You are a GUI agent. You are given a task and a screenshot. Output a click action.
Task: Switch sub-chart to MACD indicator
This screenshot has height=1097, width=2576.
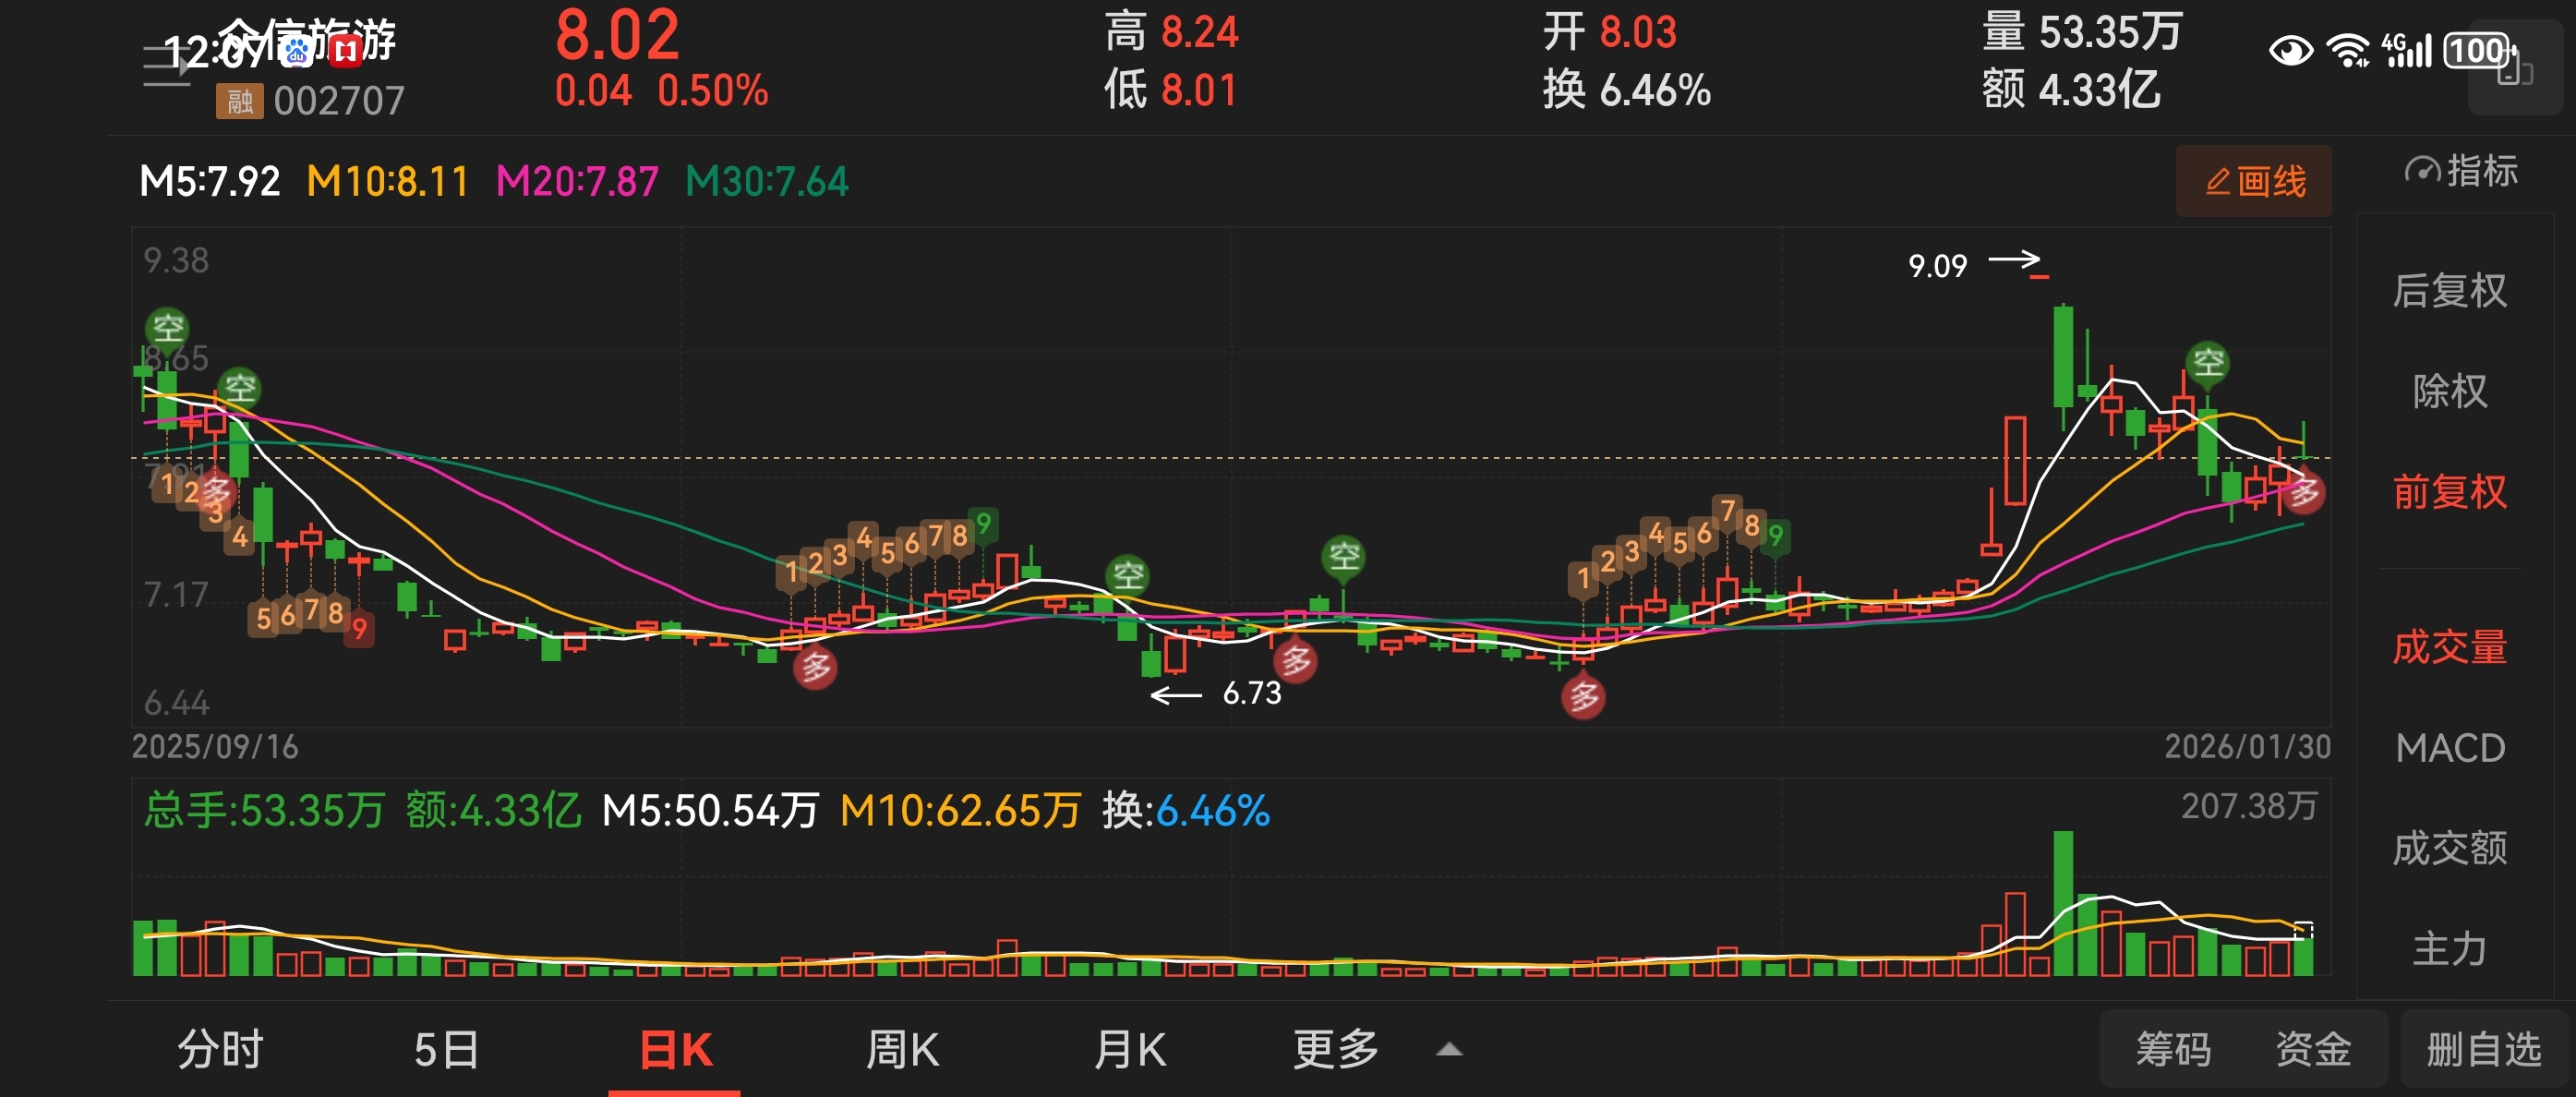pos(2449,748)
